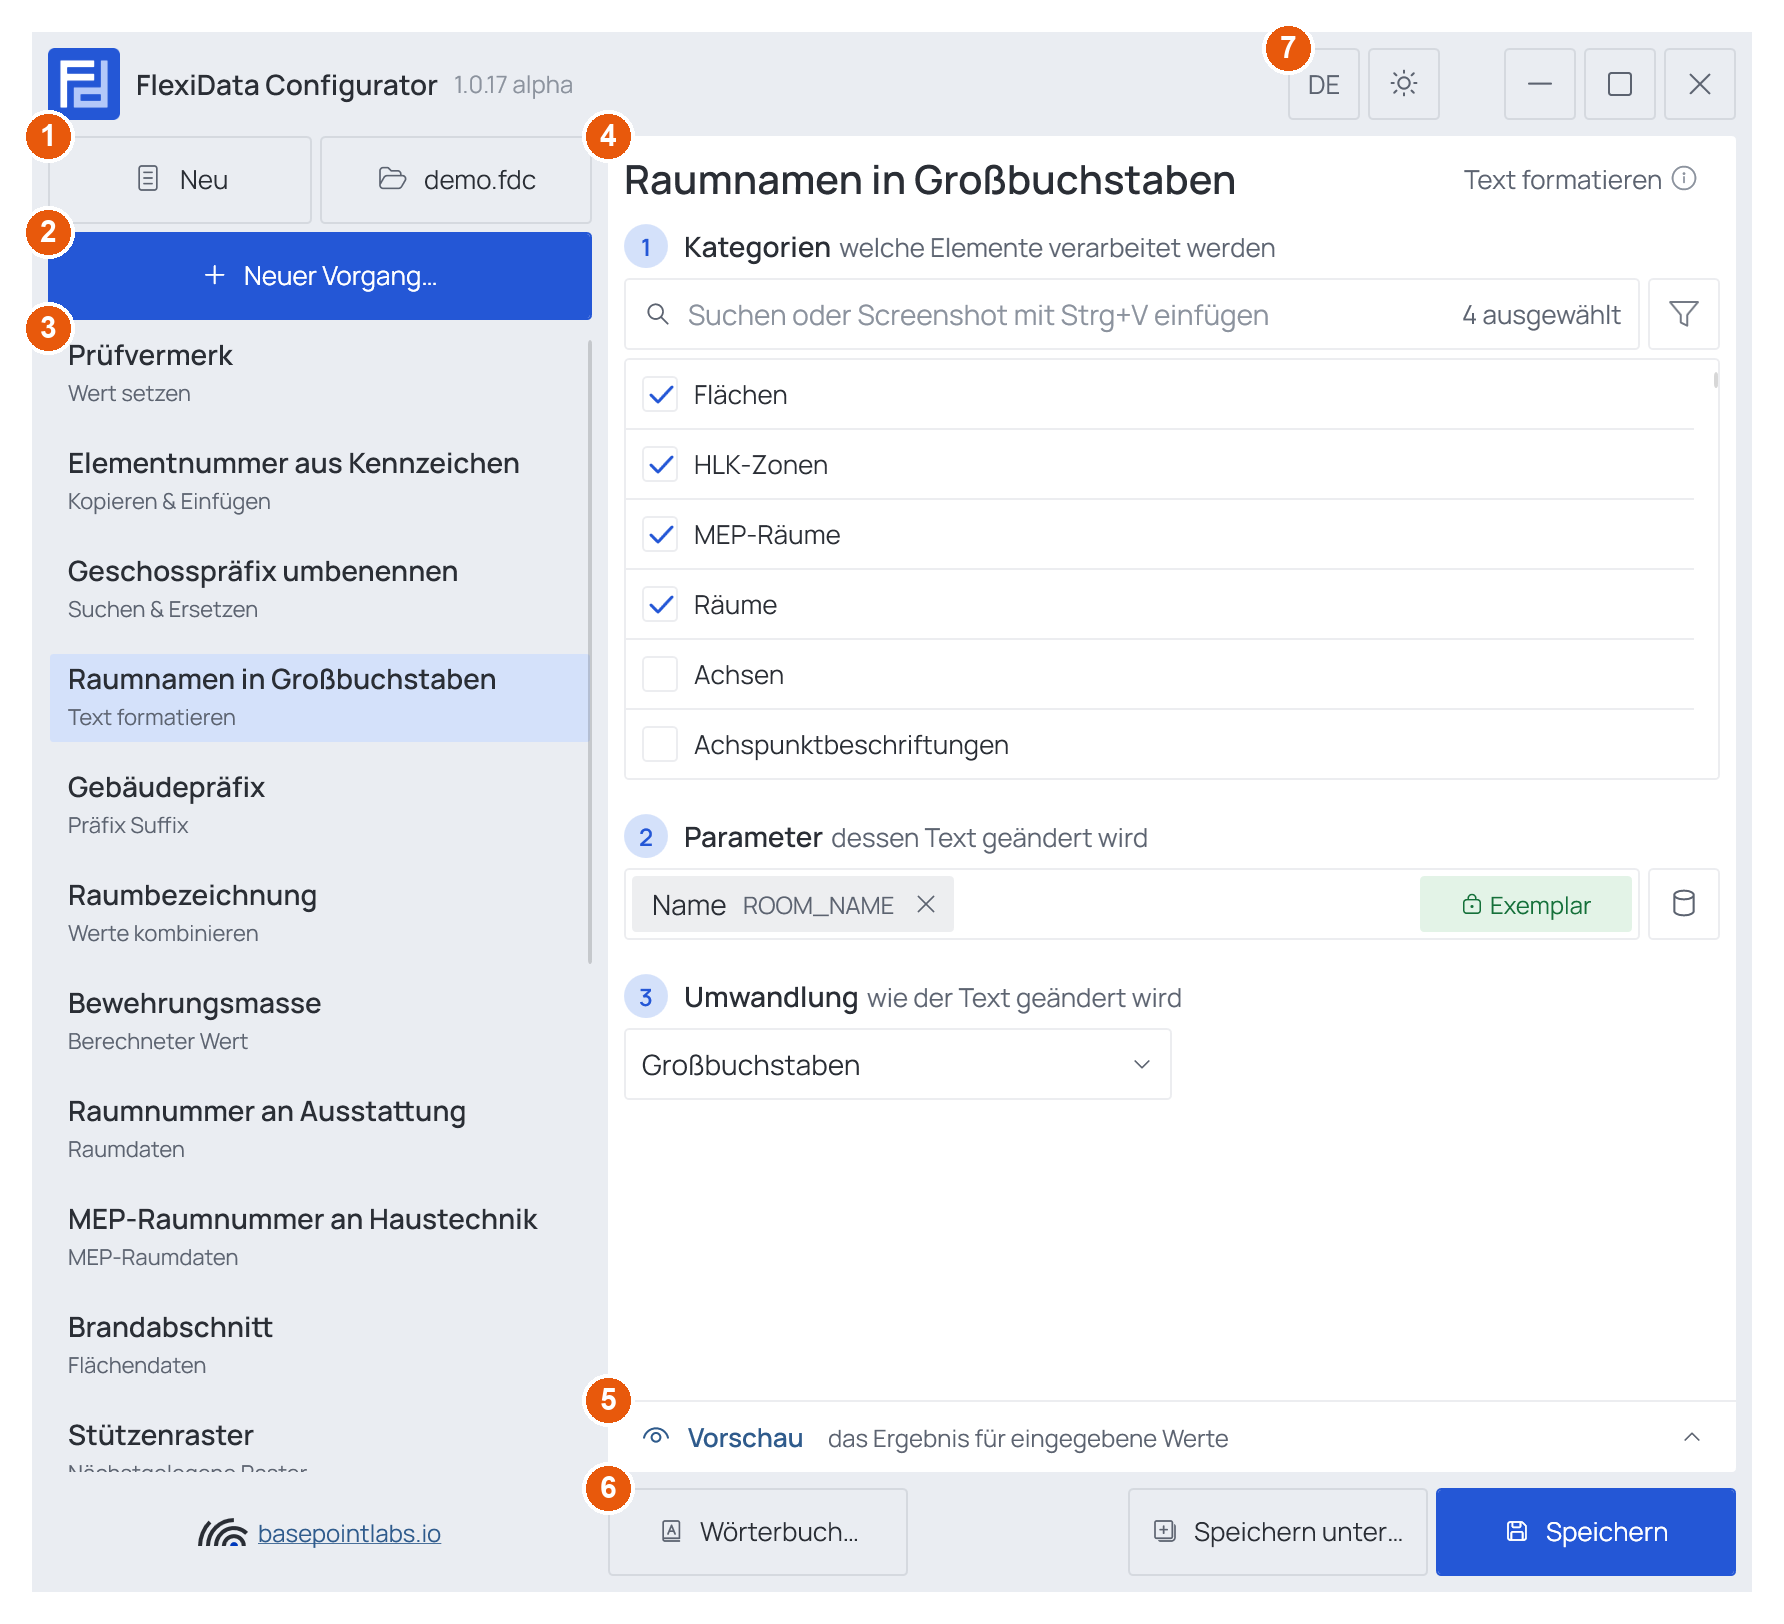Open the demo.fdc file button
This screenshot has height=1624, width=1784.
[x=456, y=180]
